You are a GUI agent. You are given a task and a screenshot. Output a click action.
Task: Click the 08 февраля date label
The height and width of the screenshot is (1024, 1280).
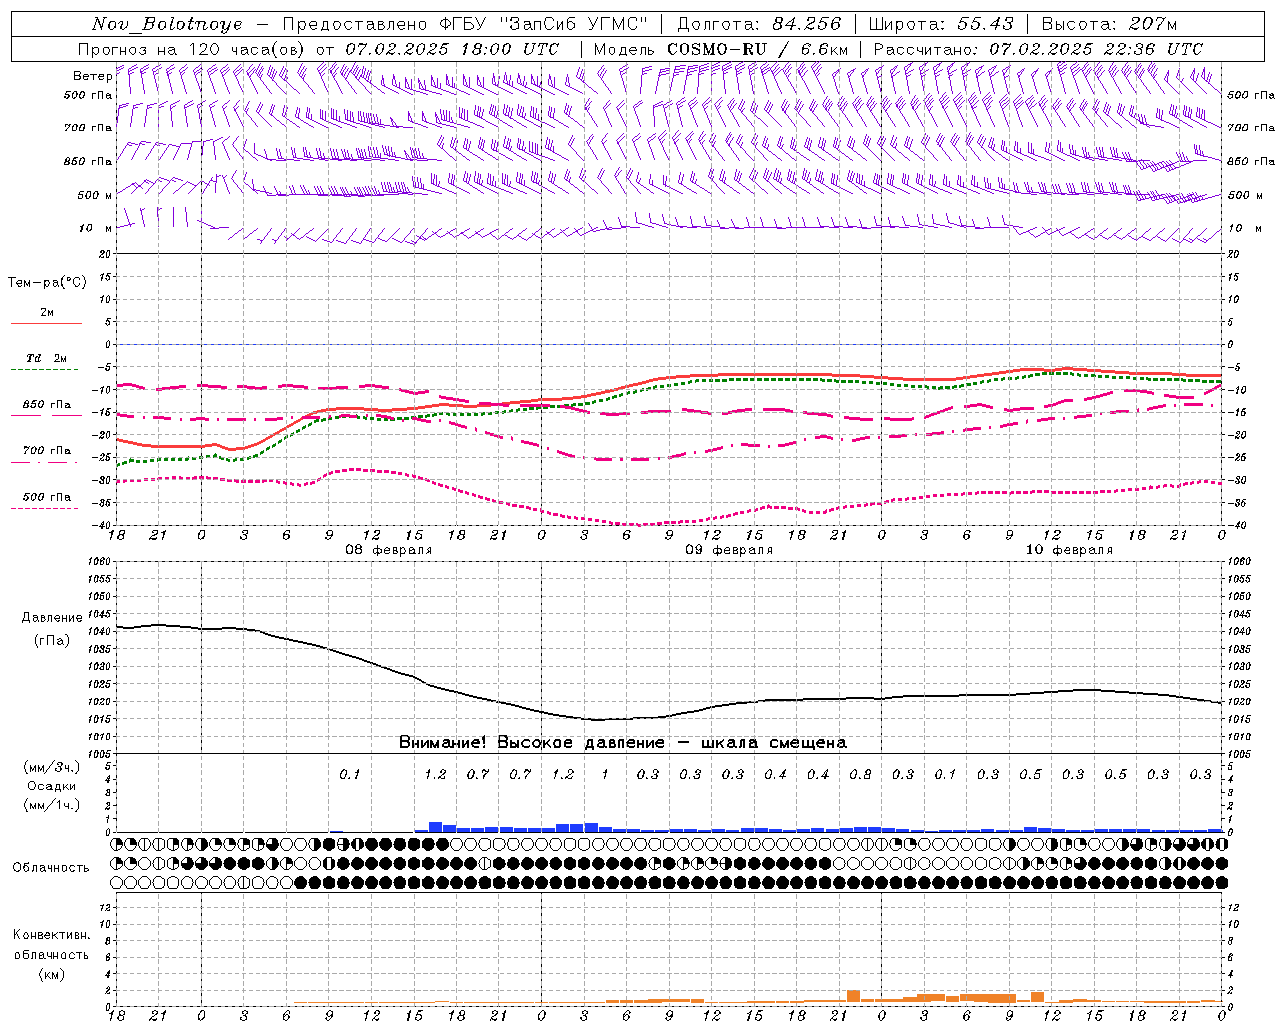click(x=389, y=550)
